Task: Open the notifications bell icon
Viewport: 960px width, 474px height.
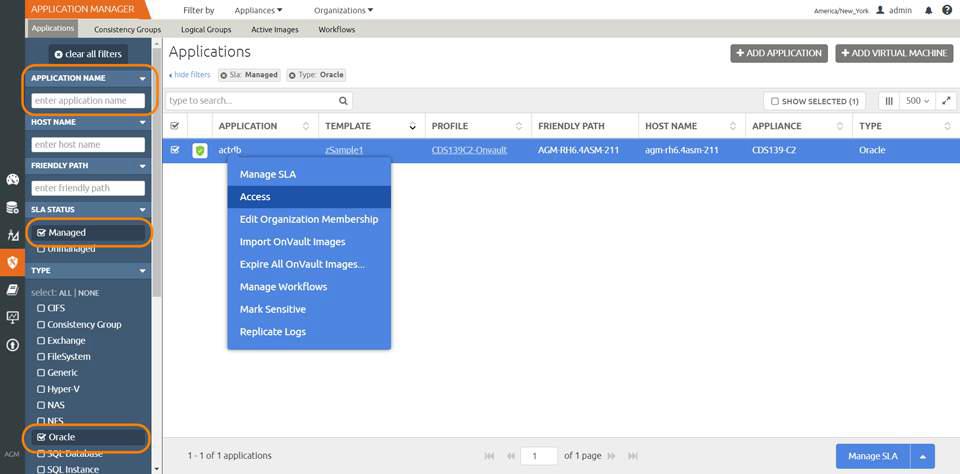Action: pyautogui.click(x=929, y=10)
